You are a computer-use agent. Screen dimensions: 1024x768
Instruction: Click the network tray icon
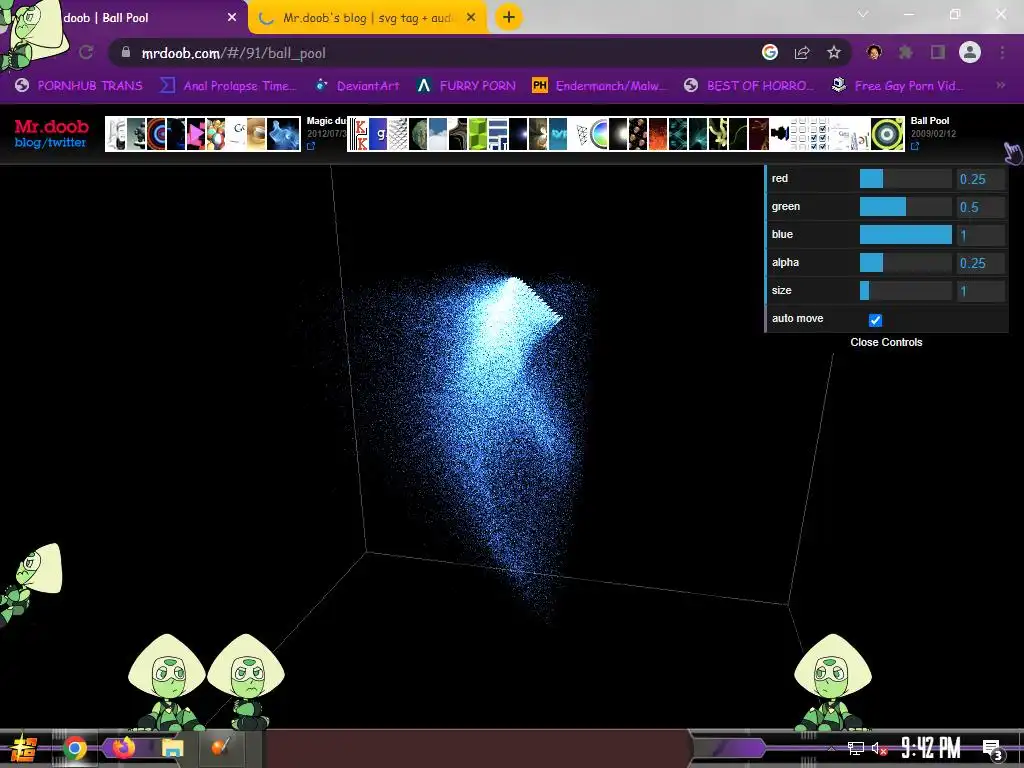click(x=856, y=748)
